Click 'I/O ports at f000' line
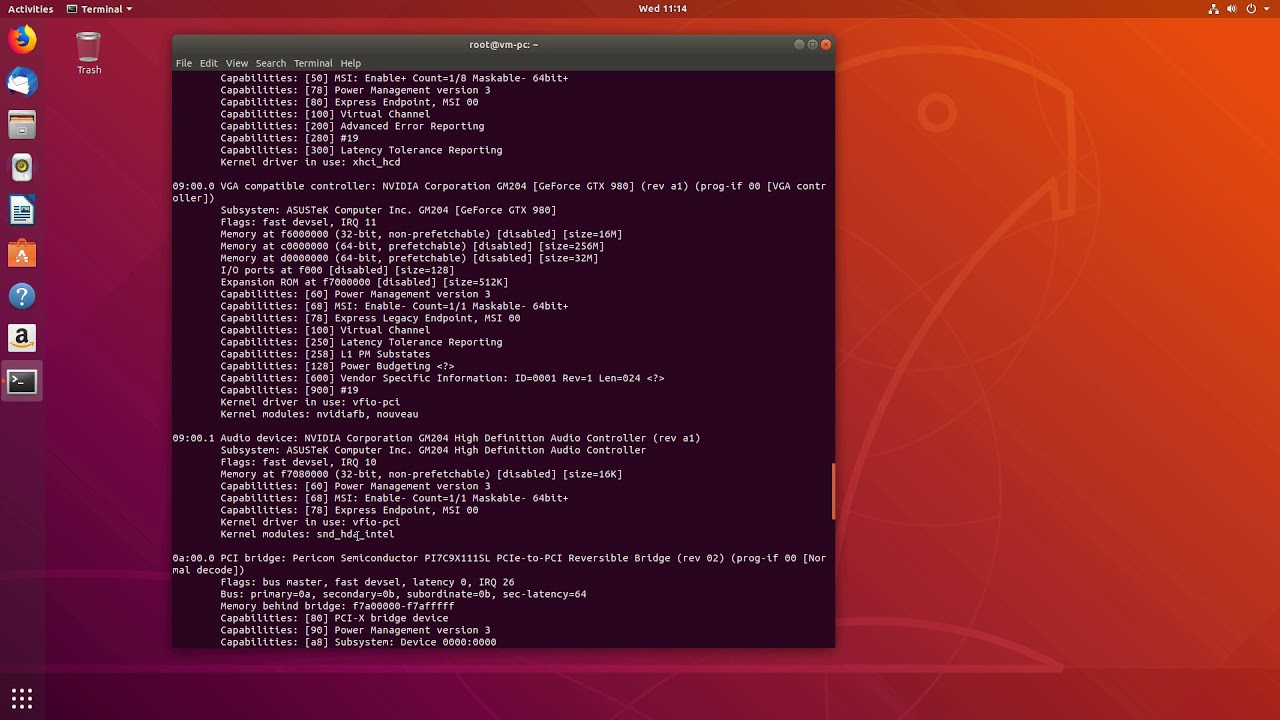Screen dimensions: 1280x720 pos(337,270)
